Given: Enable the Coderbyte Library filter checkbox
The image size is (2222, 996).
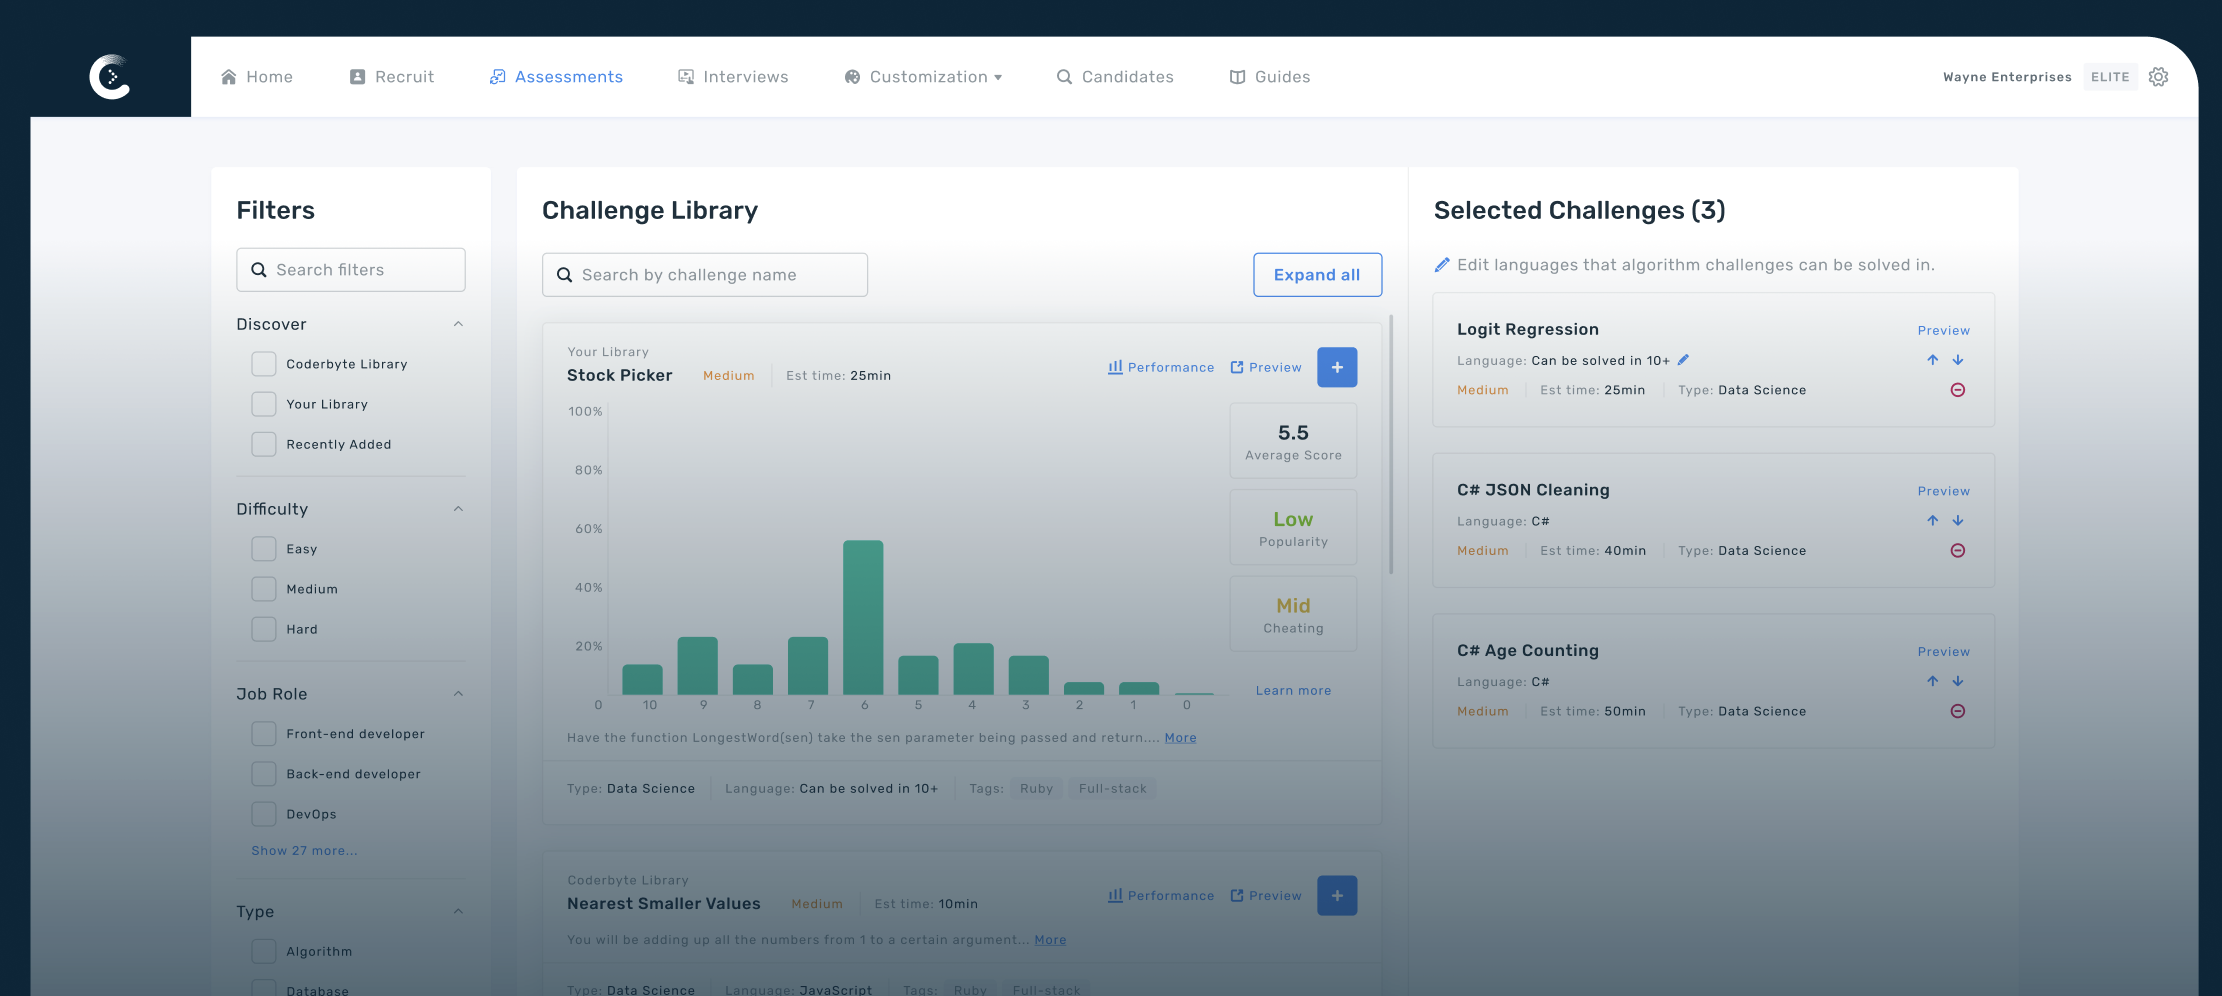Looking at the screenshot, I should [x=264, y=364].
